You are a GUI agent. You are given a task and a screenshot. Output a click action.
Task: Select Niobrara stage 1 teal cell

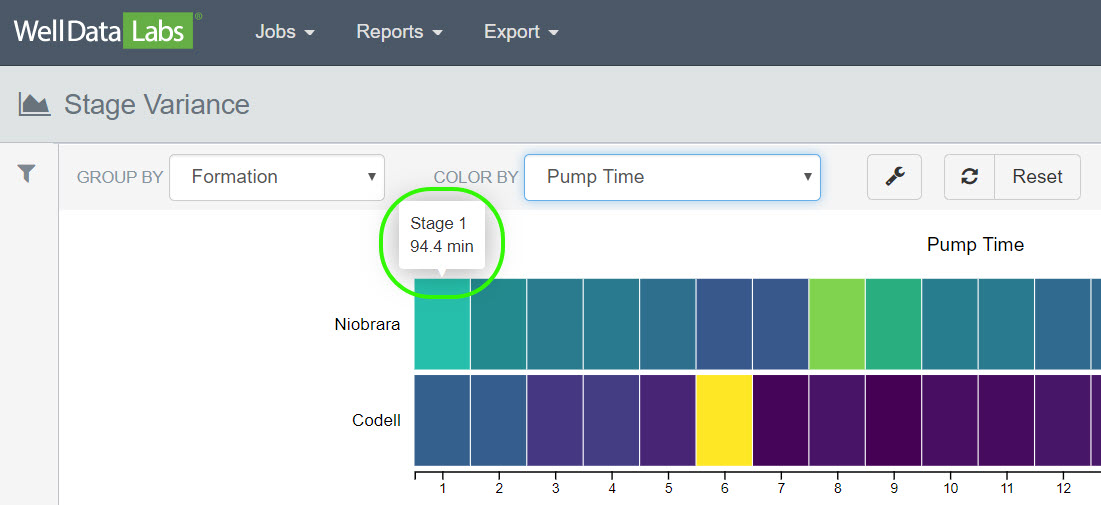point(442,325)
